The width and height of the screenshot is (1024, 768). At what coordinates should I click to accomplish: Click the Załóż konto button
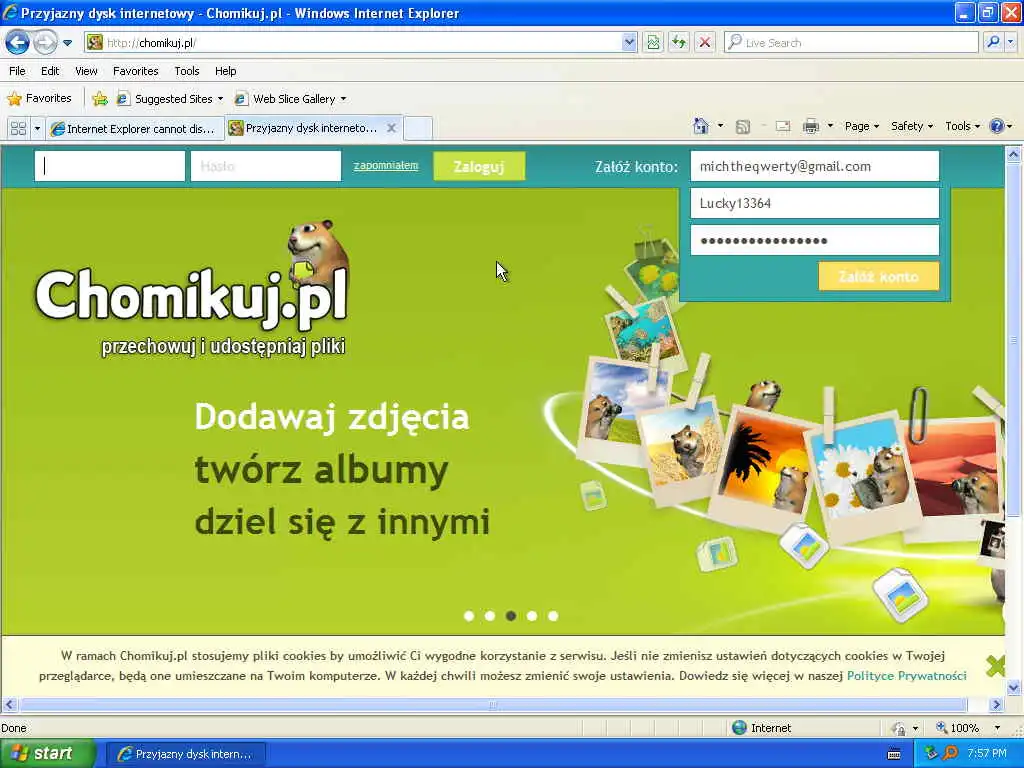(878, 276)
